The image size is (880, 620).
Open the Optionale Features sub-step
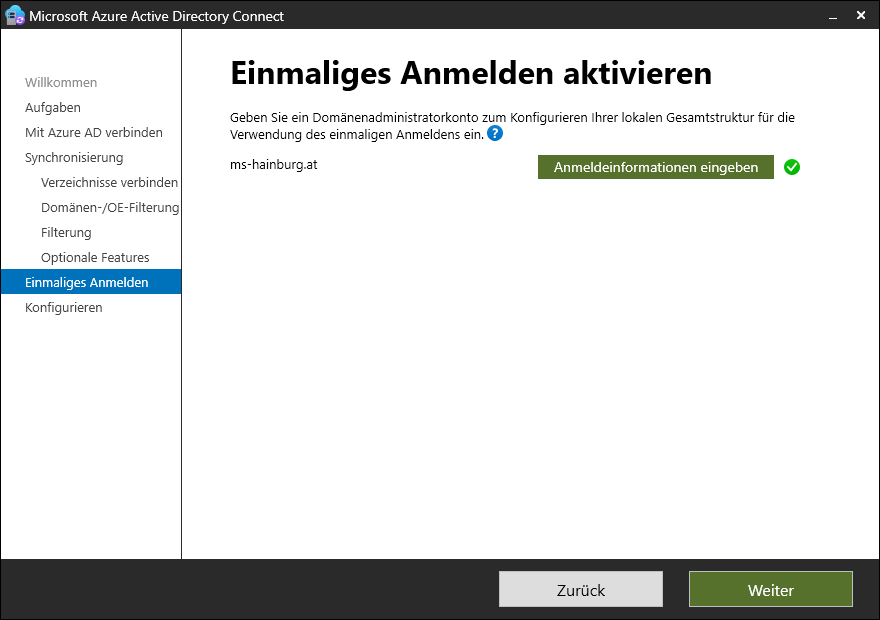pos(95,257)
